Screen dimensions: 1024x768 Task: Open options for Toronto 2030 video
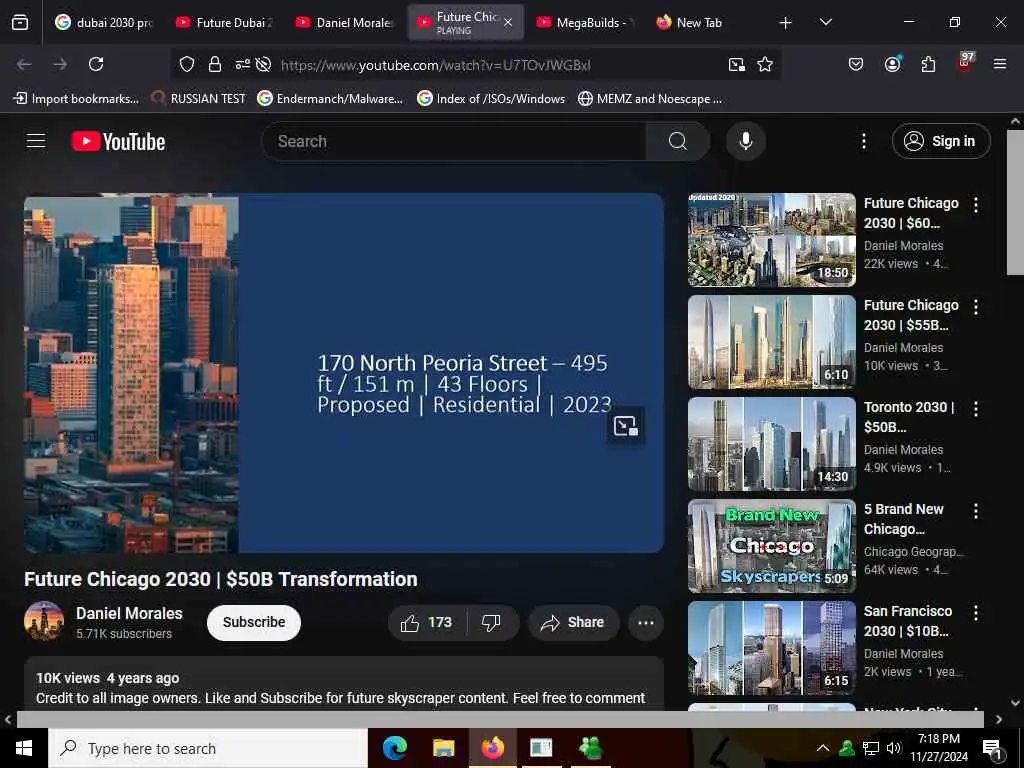click(976, 409)
